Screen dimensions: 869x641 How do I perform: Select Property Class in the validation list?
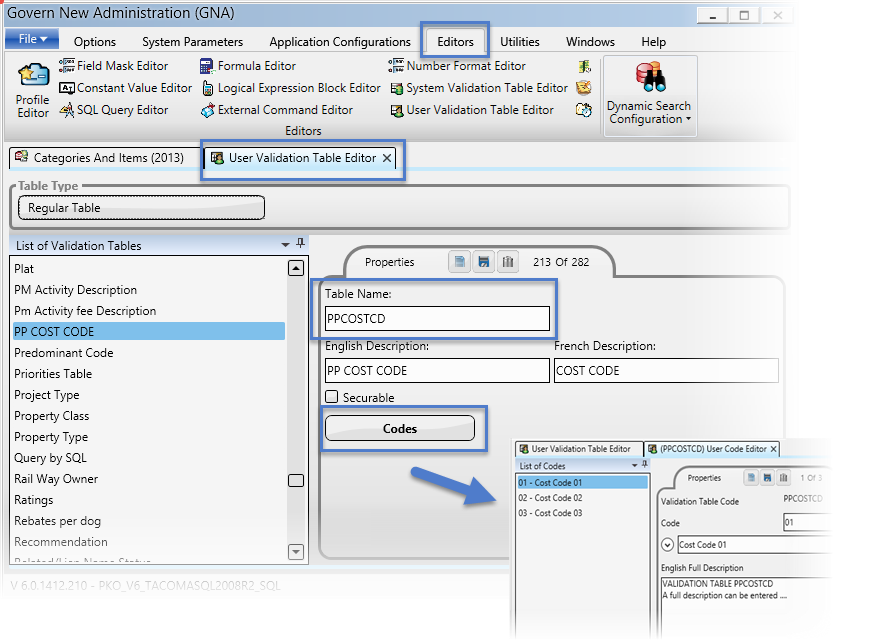pos(52,416)
